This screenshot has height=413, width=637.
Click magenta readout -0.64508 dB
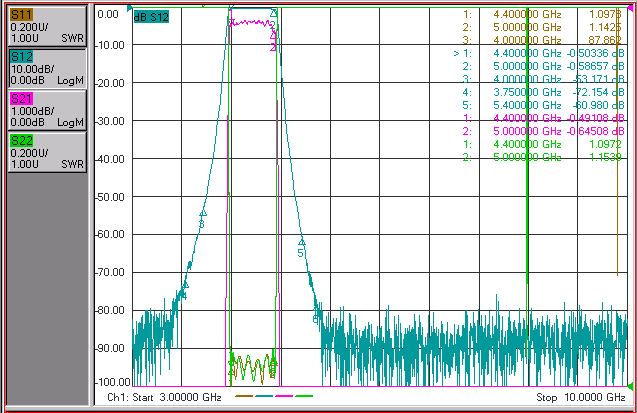[596, 131]
